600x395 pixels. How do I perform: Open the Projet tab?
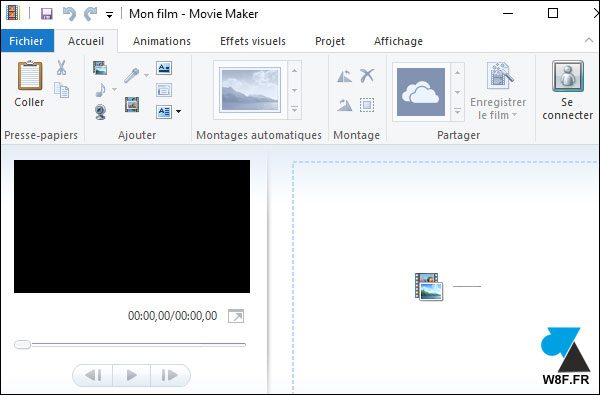pos(330,41)
